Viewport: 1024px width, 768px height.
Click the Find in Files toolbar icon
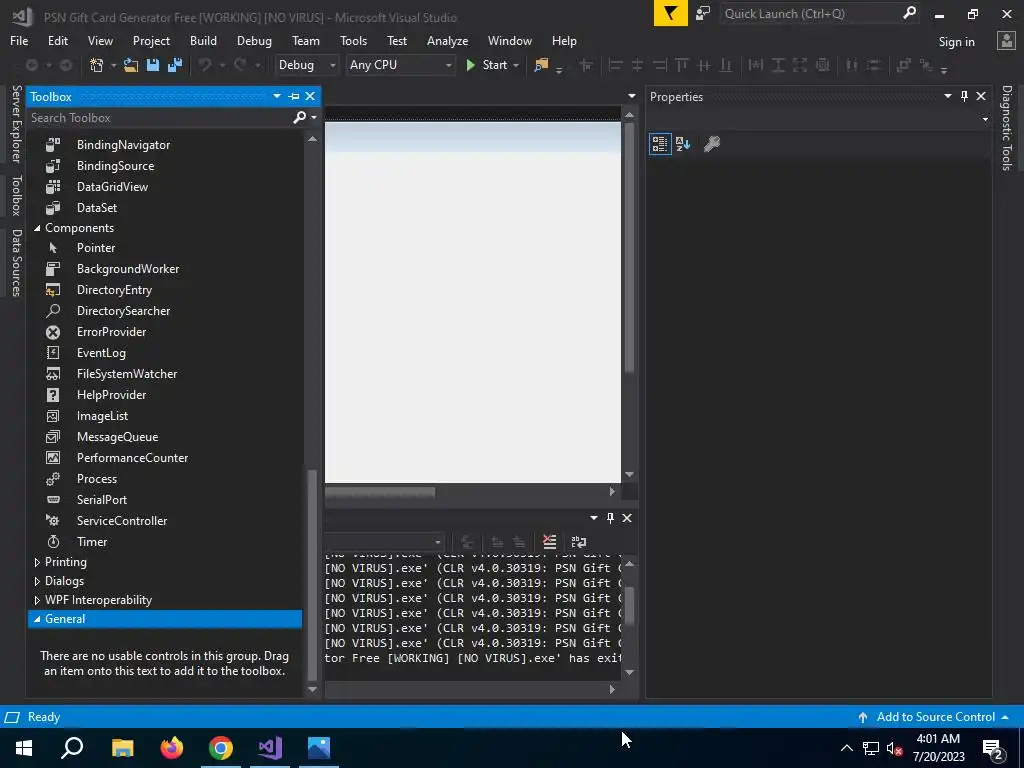pyautogui.click(x=541, y=65)
